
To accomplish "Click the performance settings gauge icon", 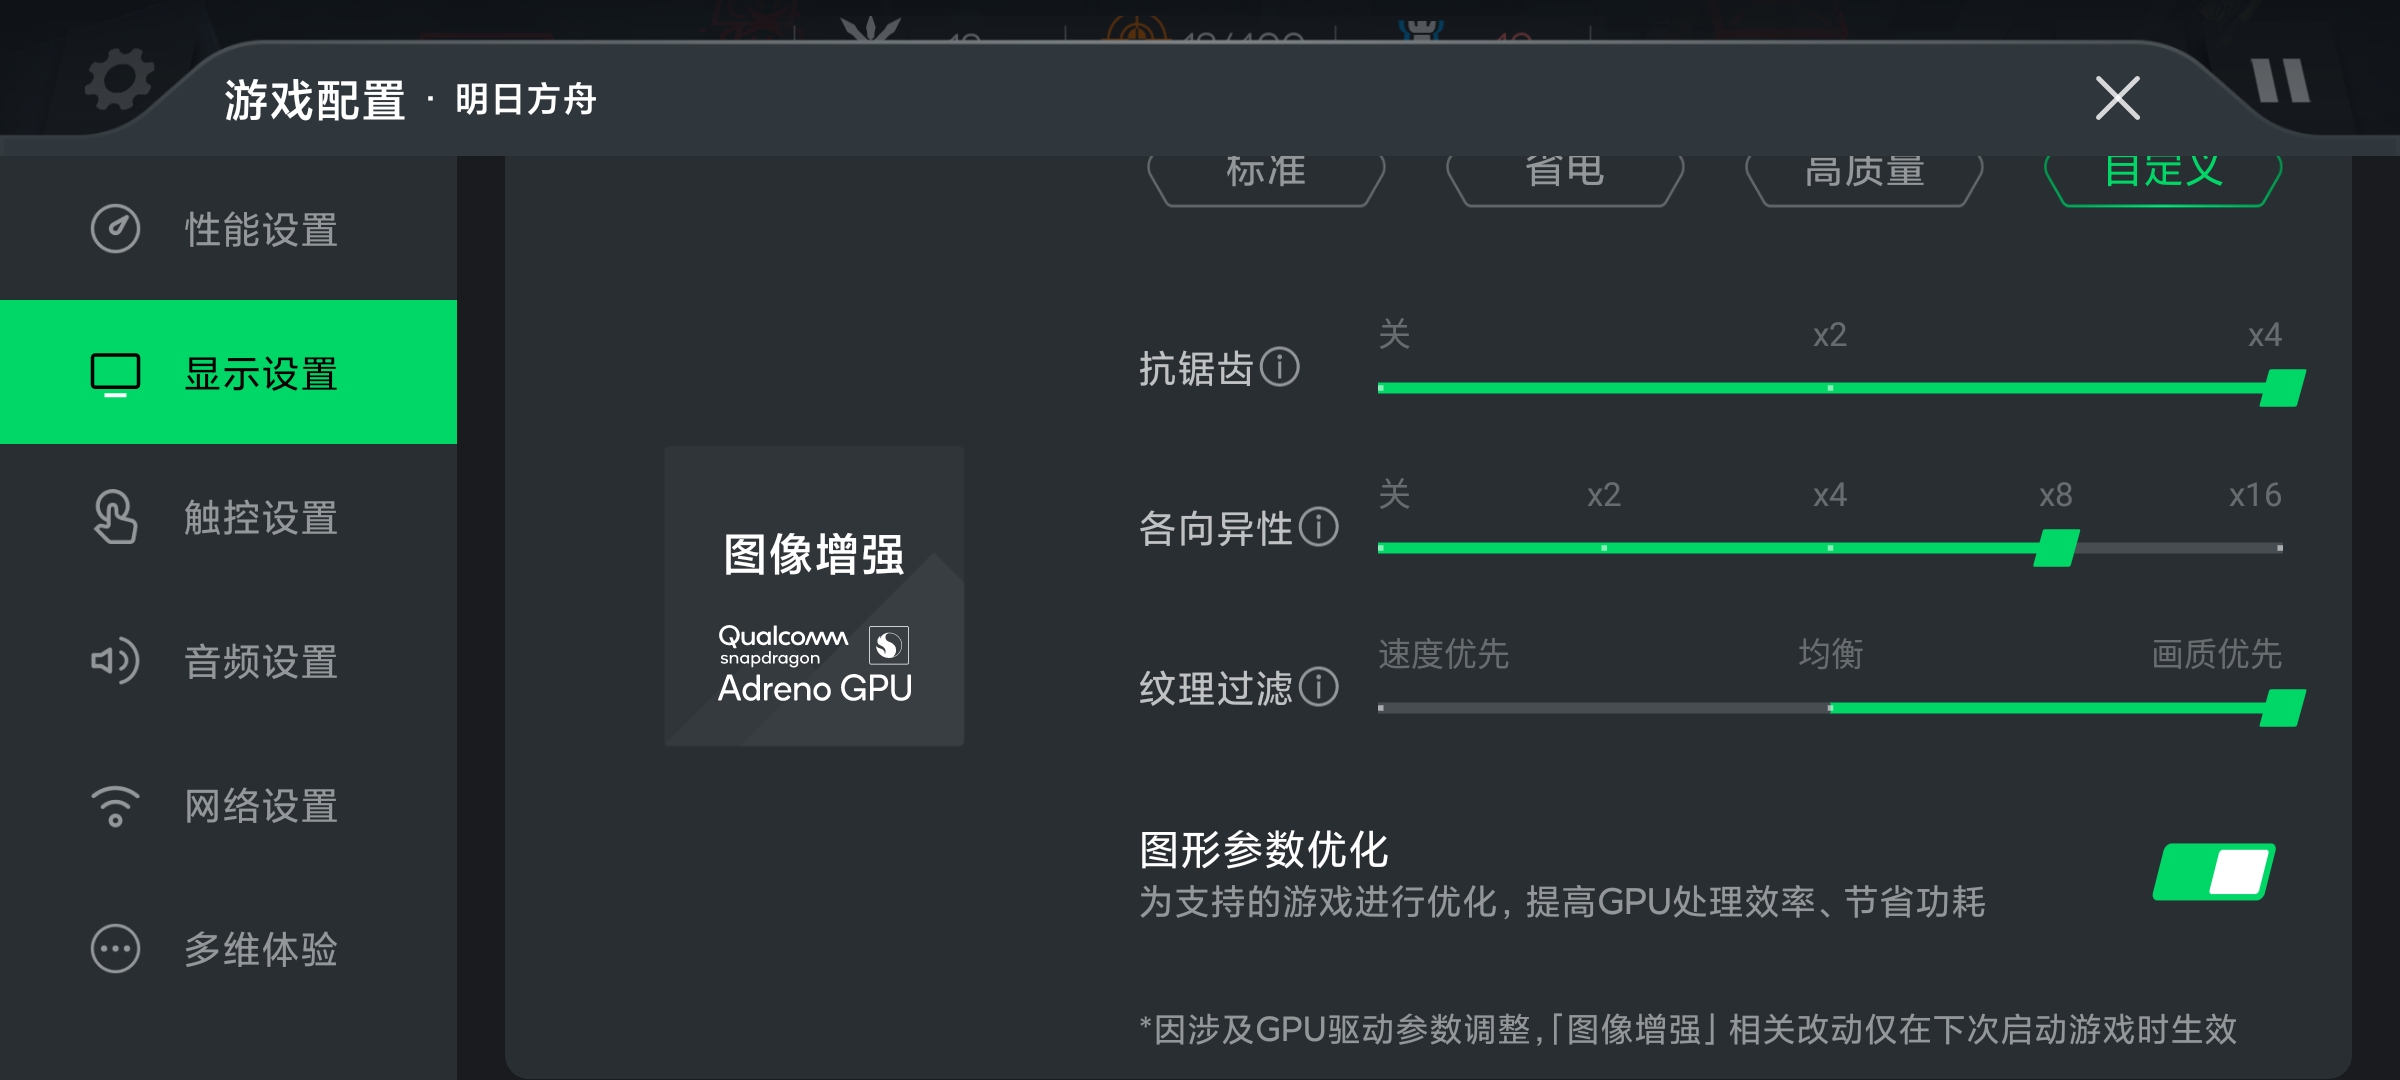I will tap(115, 229).
